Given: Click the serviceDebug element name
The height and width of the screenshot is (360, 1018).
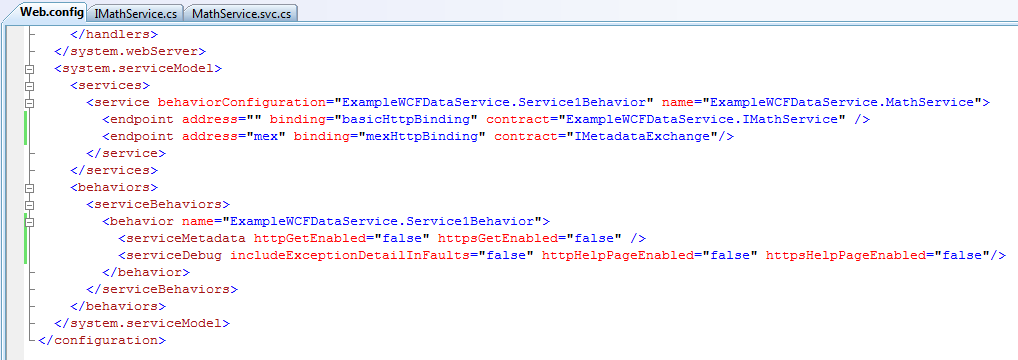Looking at the screenshot, I should pyautogui.click(x=174, y=255).
